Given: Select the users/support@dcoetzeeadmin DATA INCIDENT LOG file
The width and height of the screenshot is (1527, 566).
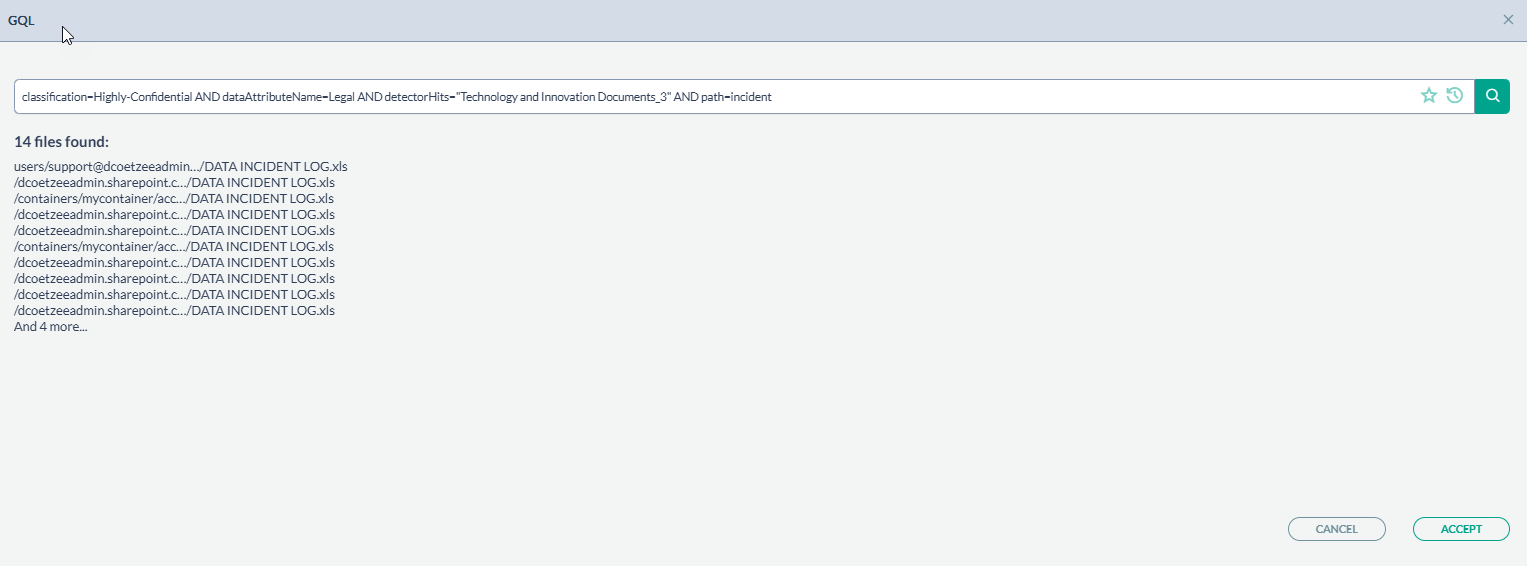Looking at the screenshot, I should [180, 166].
